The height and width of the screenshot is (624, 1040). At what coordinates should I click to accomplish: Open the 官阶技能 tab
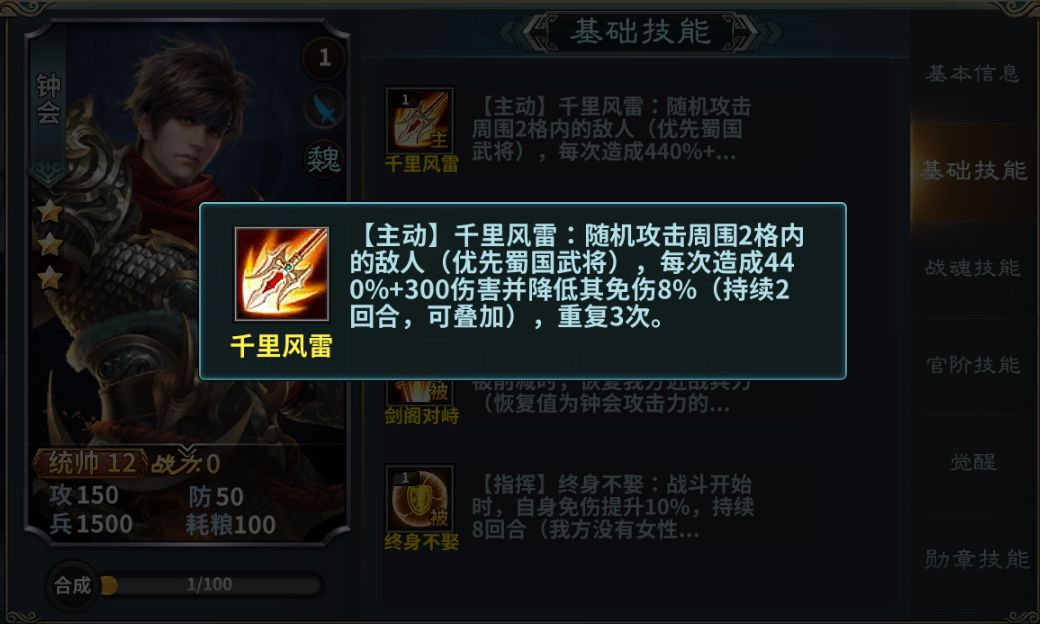click(x=972, y=365)
